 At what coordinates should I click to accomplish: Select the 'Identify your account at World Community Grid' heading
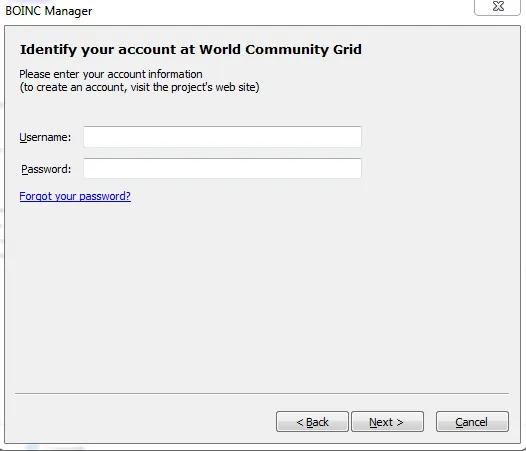pyautogui.click(x=191, y=50)
